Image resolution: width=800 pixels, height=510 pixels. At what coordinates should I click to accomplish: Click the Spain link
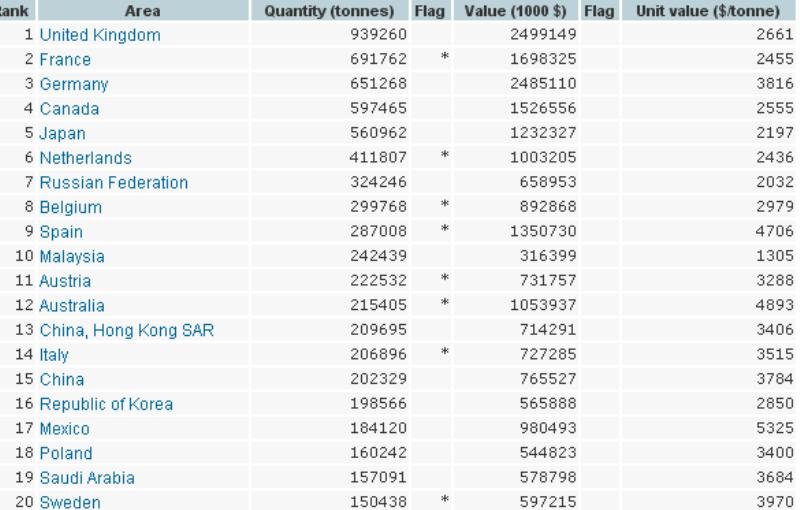point(62,232)
